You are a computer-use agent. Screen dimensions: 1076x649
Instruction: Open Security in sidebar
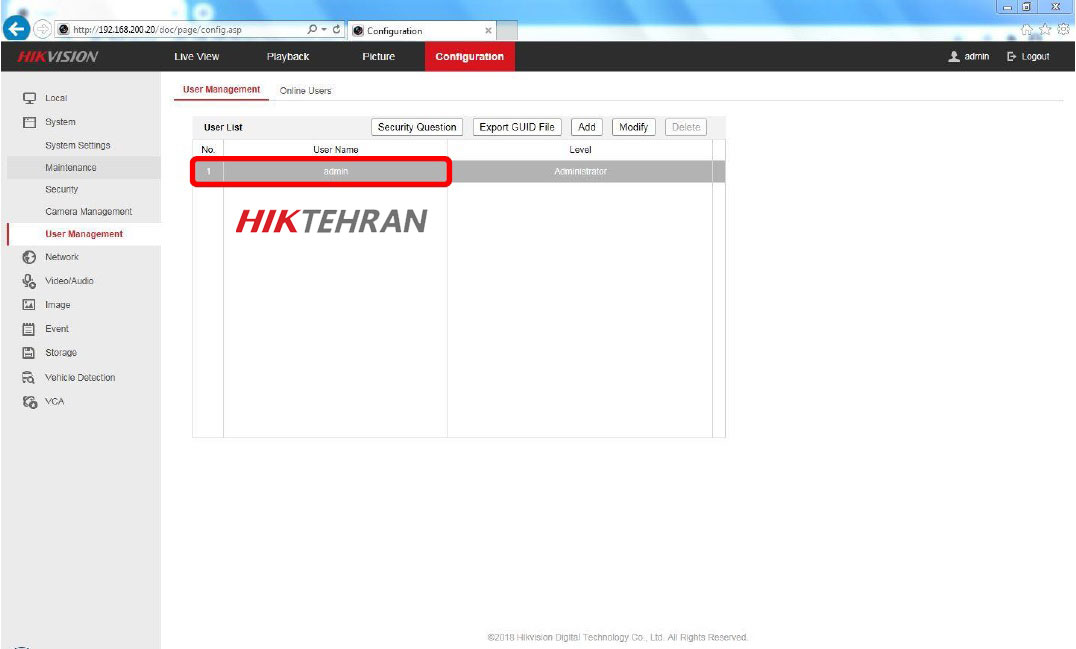pyautogui.click(x=62, y=189)
